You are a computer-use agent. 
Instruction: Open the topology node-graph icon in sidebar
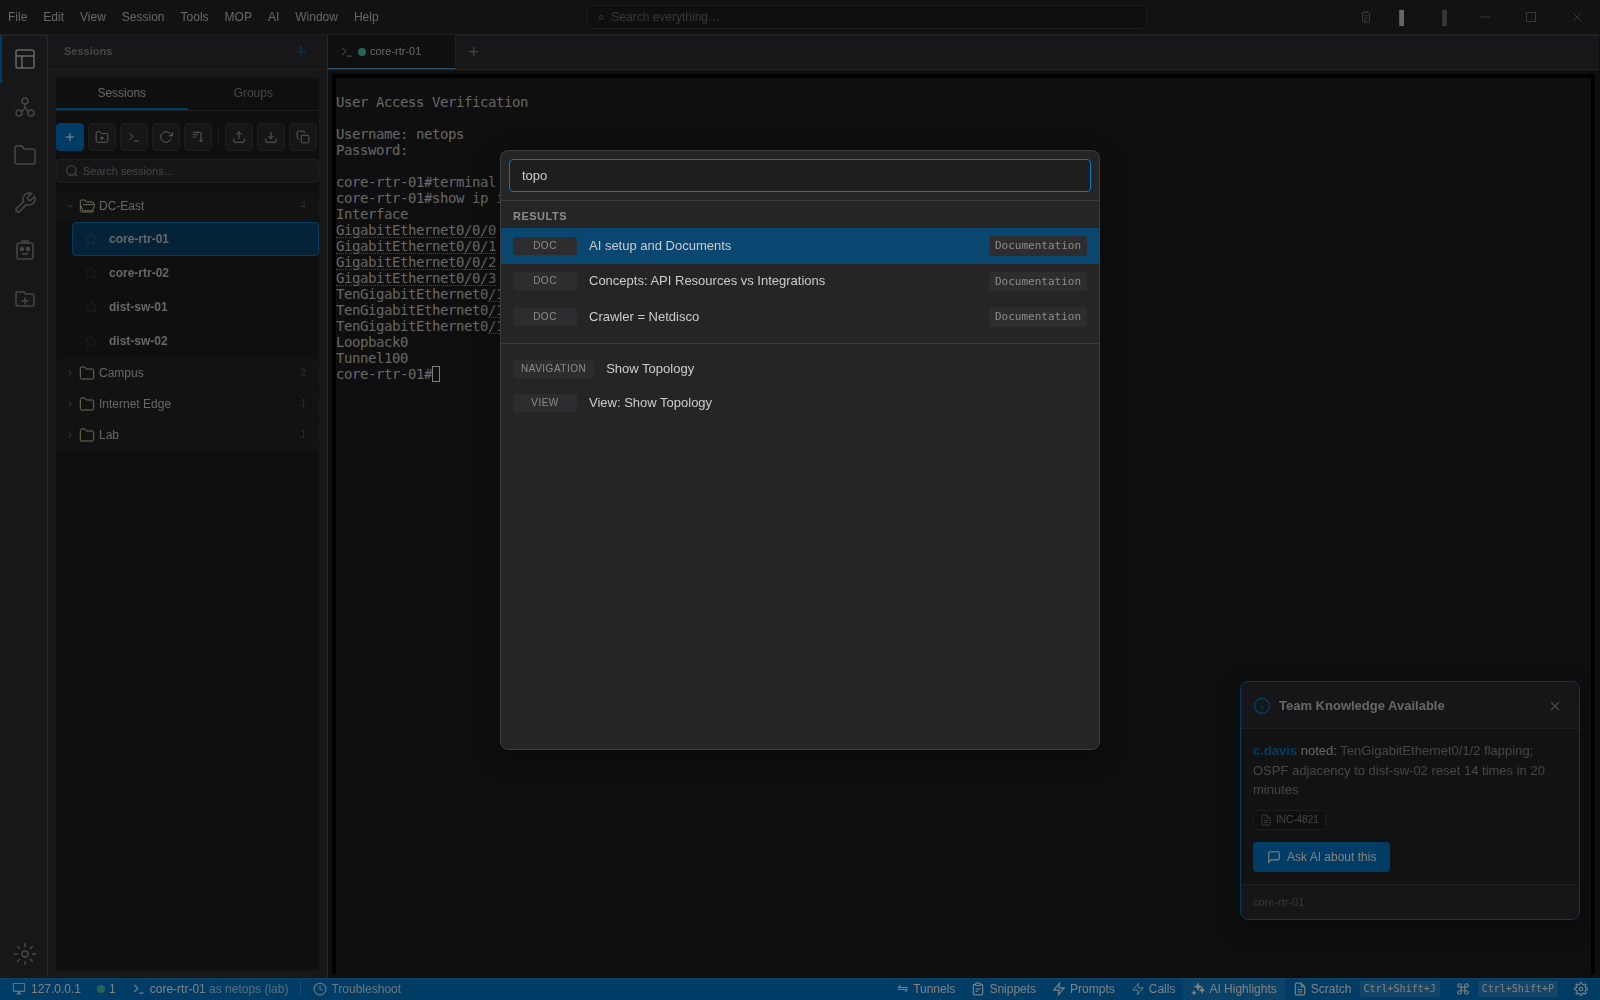click(x=25, y=107)
